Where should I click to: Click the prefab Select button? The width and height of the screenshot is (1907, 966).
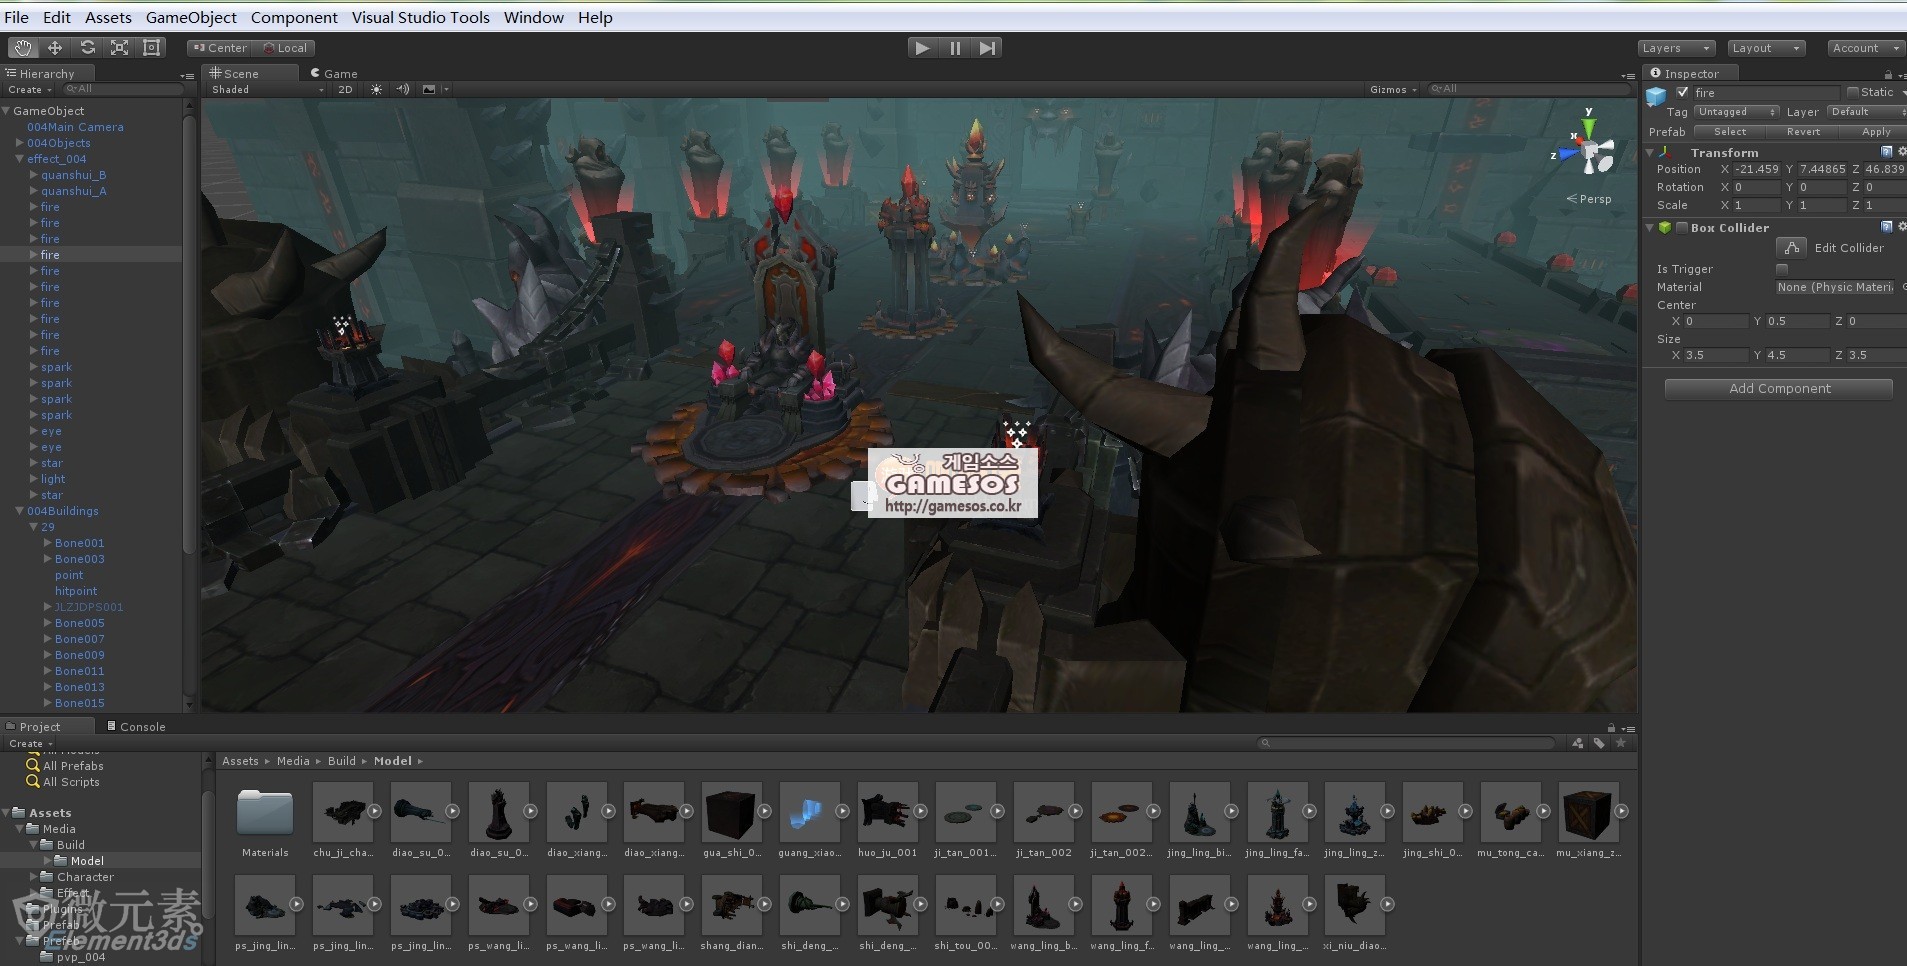click(x=1729, y=131)
